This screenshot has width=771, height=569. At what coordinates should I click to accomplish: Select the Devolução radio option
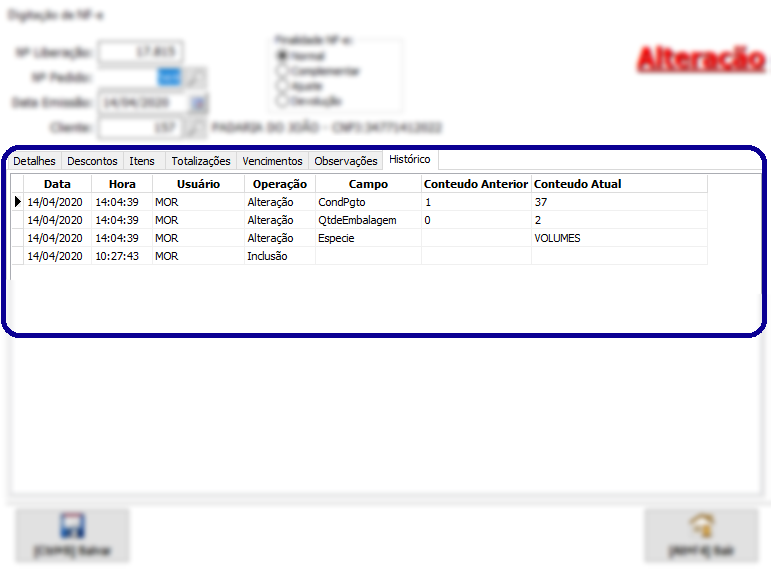coord(282,101)
